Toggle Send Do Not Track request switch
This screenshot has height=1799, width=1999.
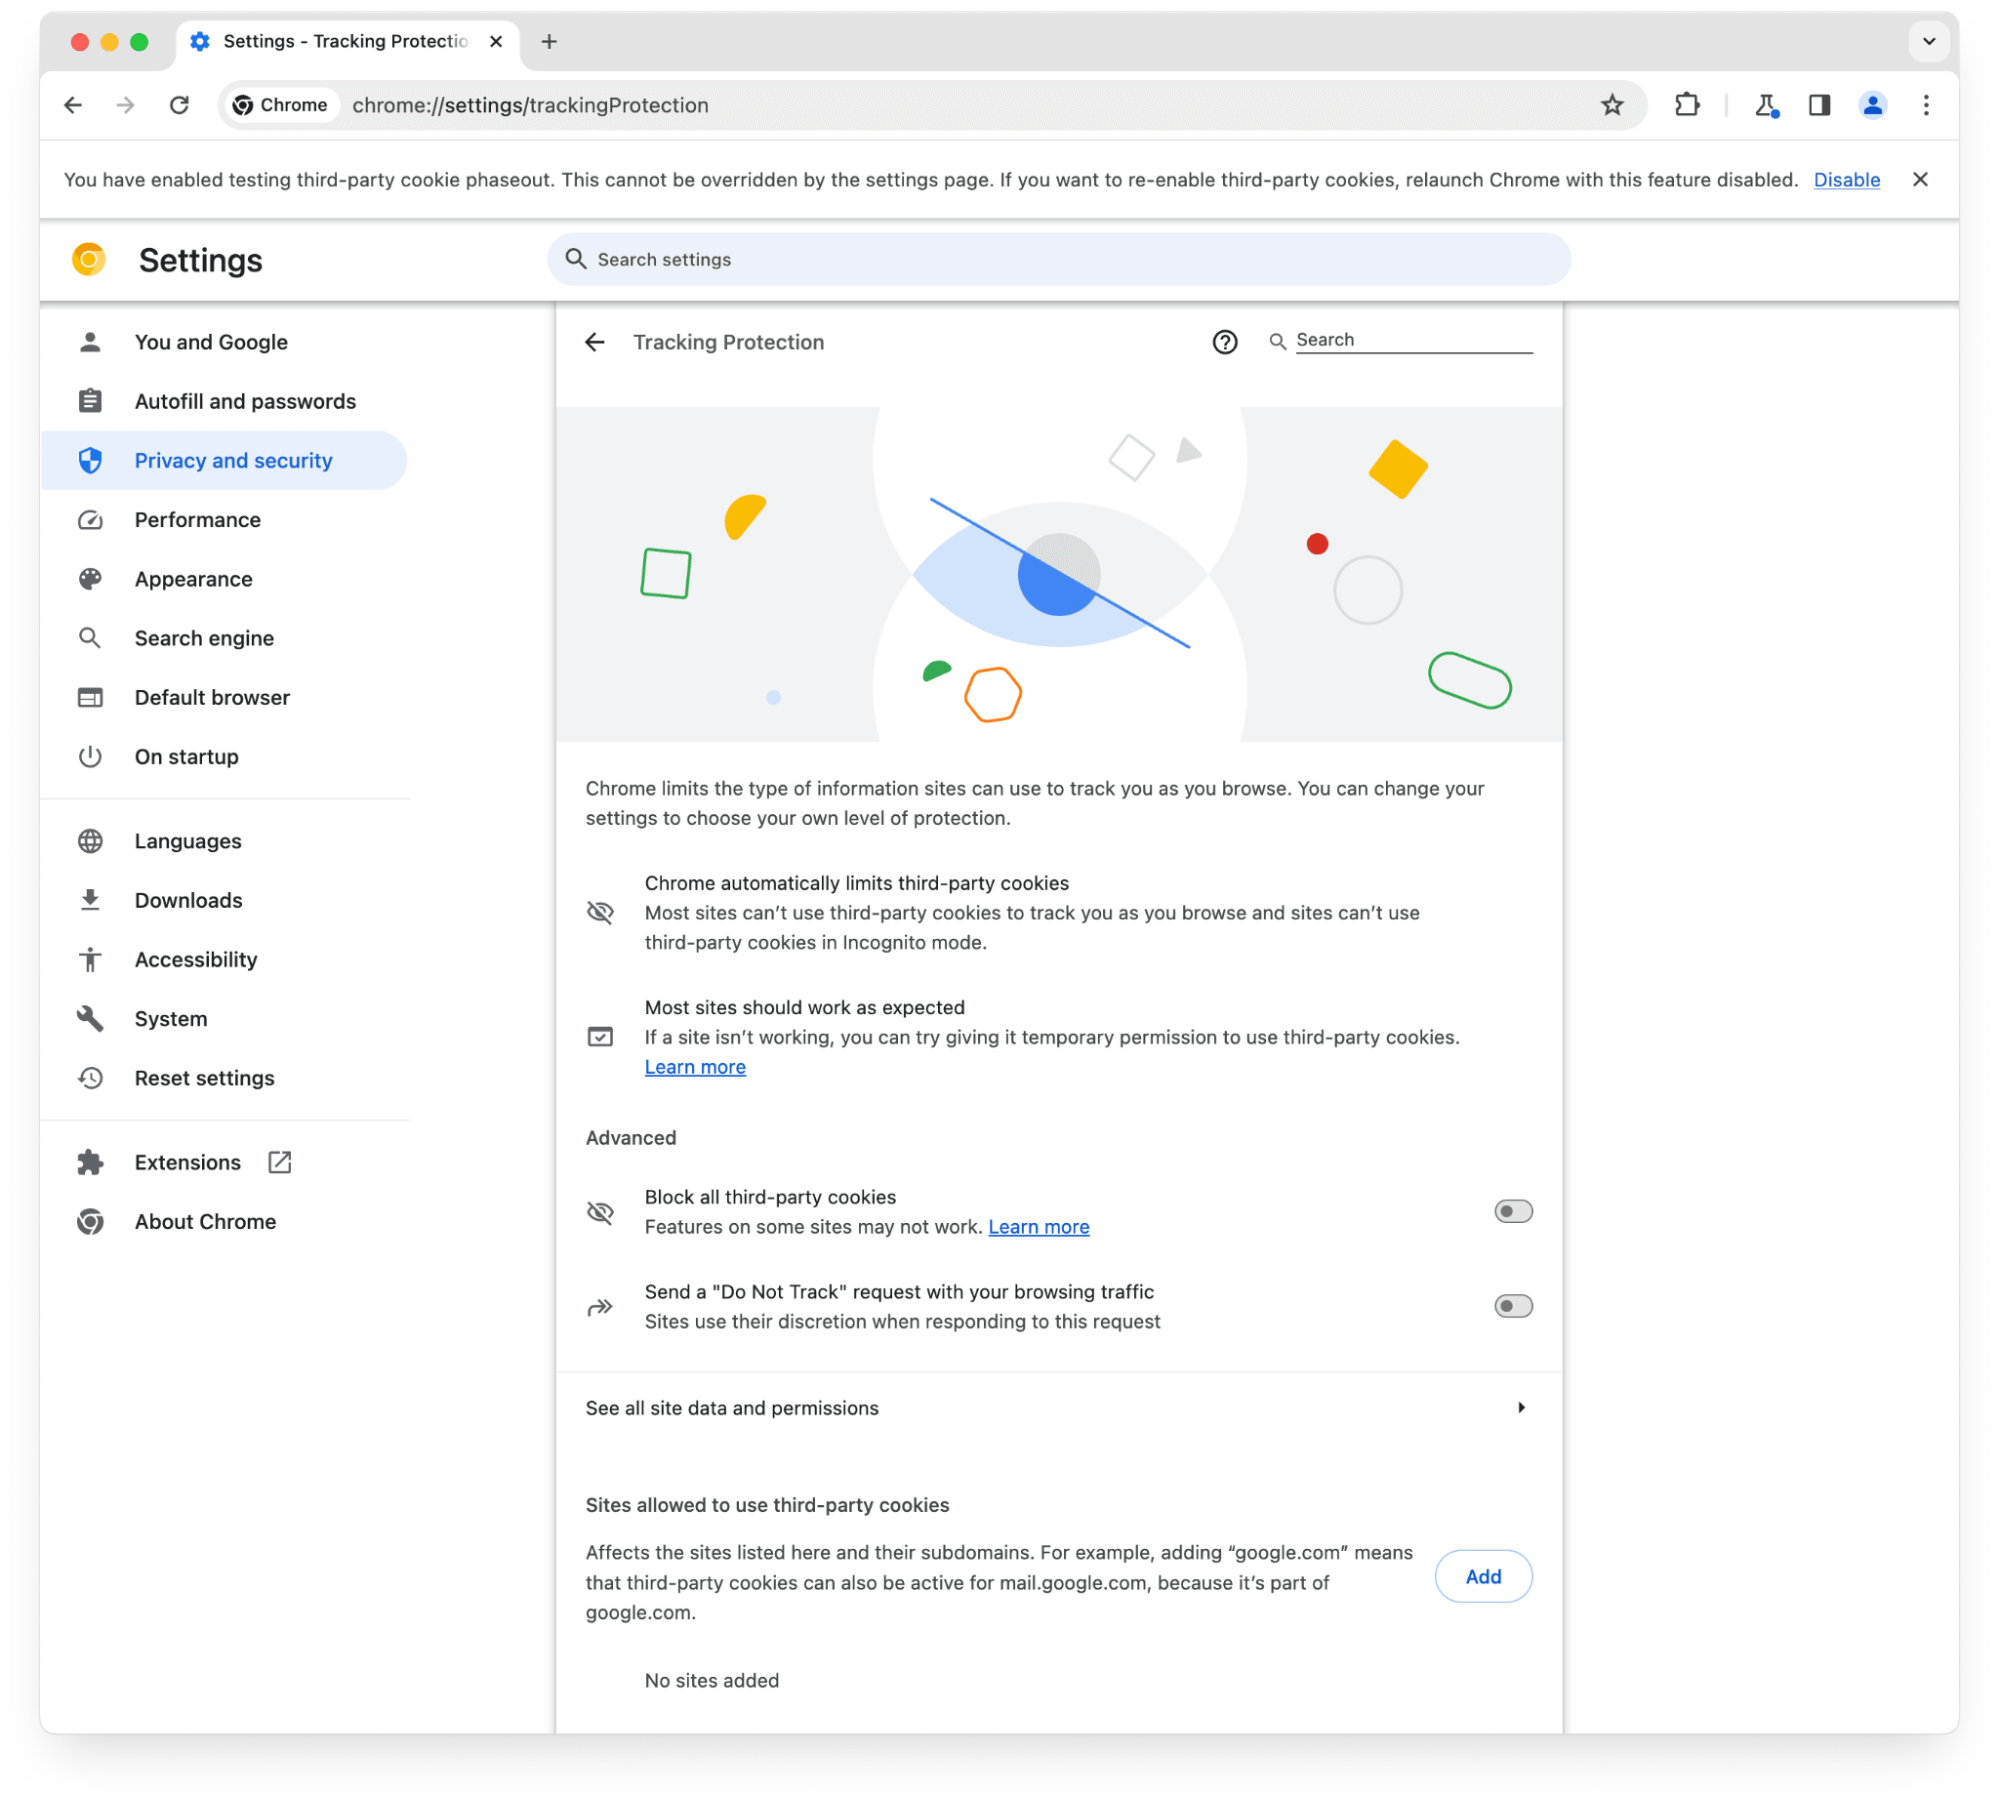point(1511,1304)
